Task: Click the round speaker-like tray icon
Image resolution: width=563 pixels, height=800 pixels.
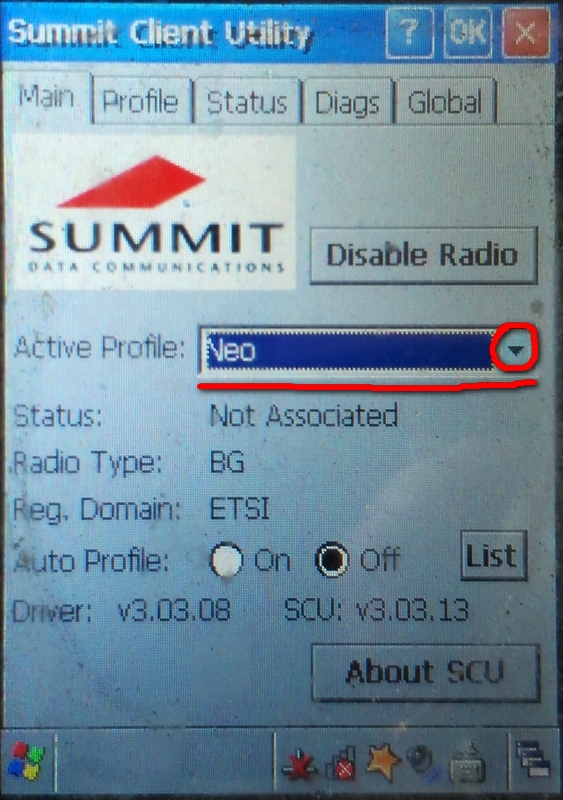Action: [422, 761]
